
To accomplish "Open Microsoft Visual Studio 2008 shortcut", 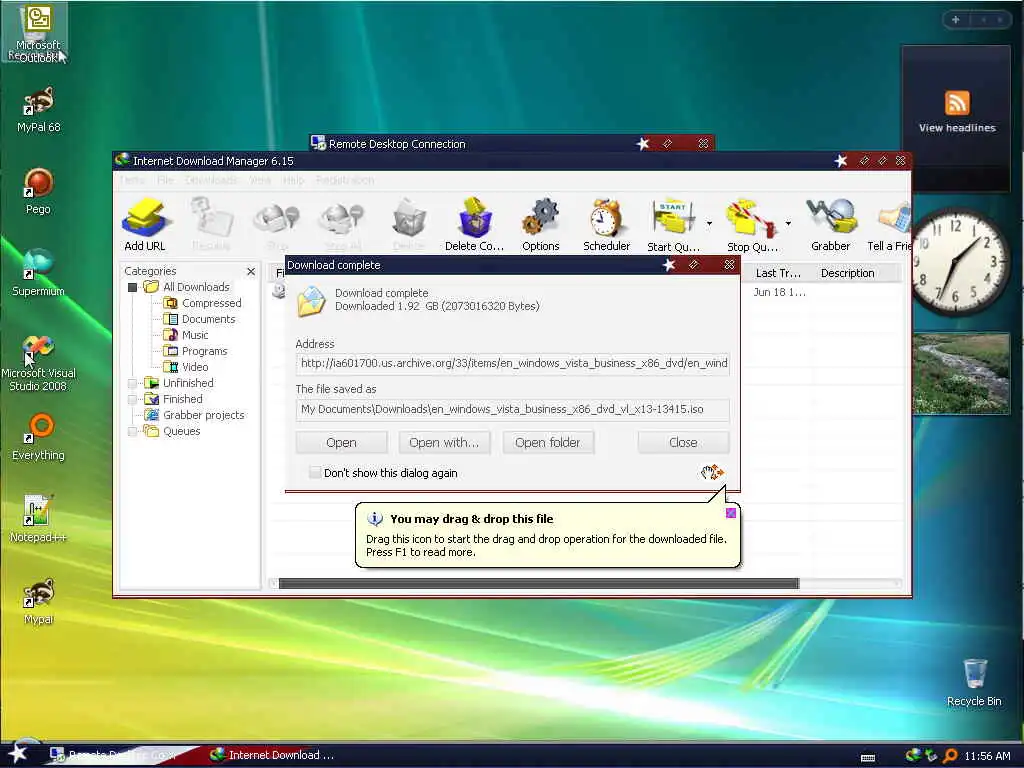I will point(38,362).
